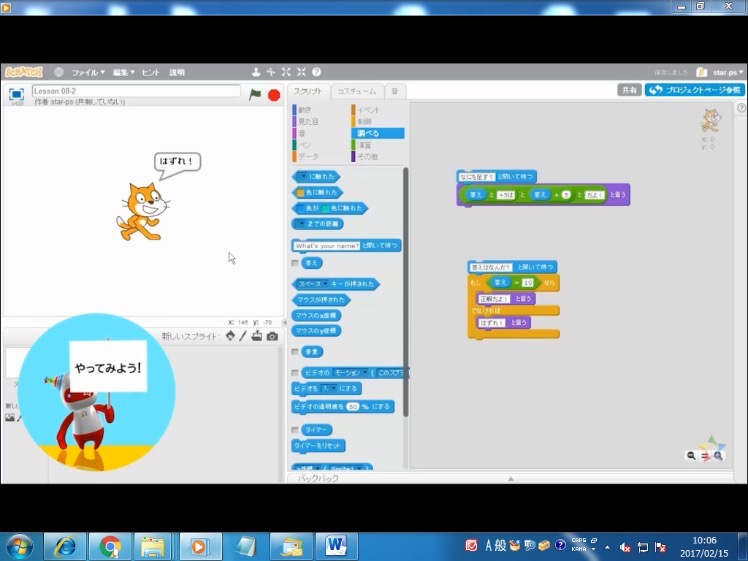Viewport: 748px width, 561px height.
Task: Open dropdown in に触れた block
Action: [304, 177]
